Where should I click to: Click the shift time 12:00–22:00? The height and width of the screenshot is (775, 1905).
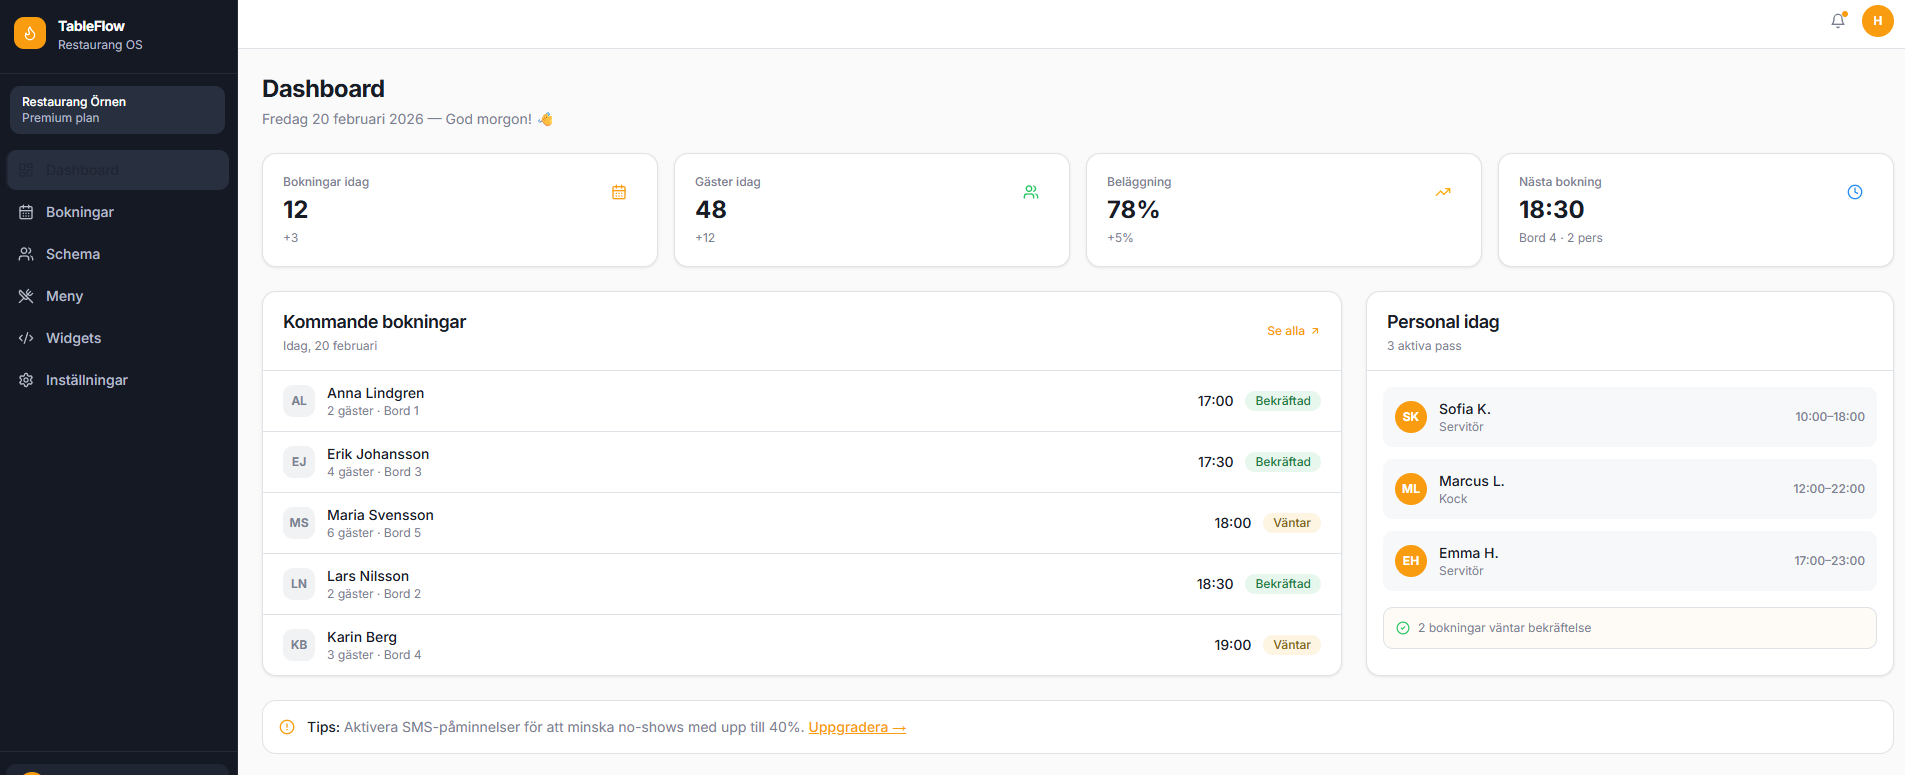(x=1828, y=489)
